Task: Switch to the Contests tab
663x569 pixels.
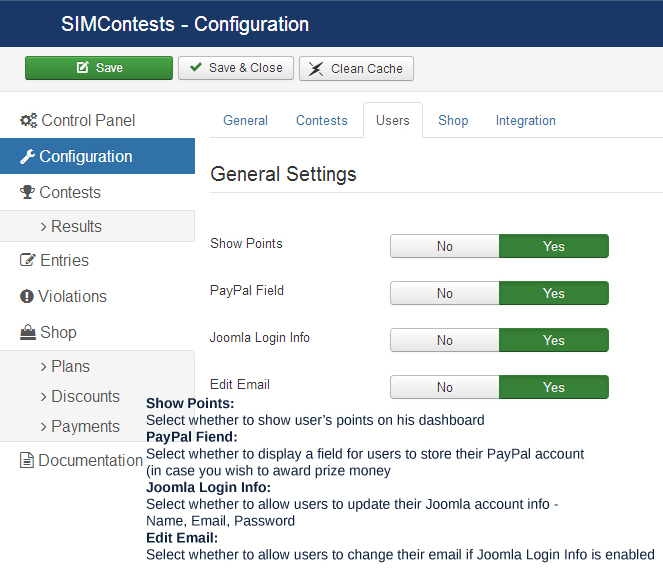Action: click(x=322, y=120)
